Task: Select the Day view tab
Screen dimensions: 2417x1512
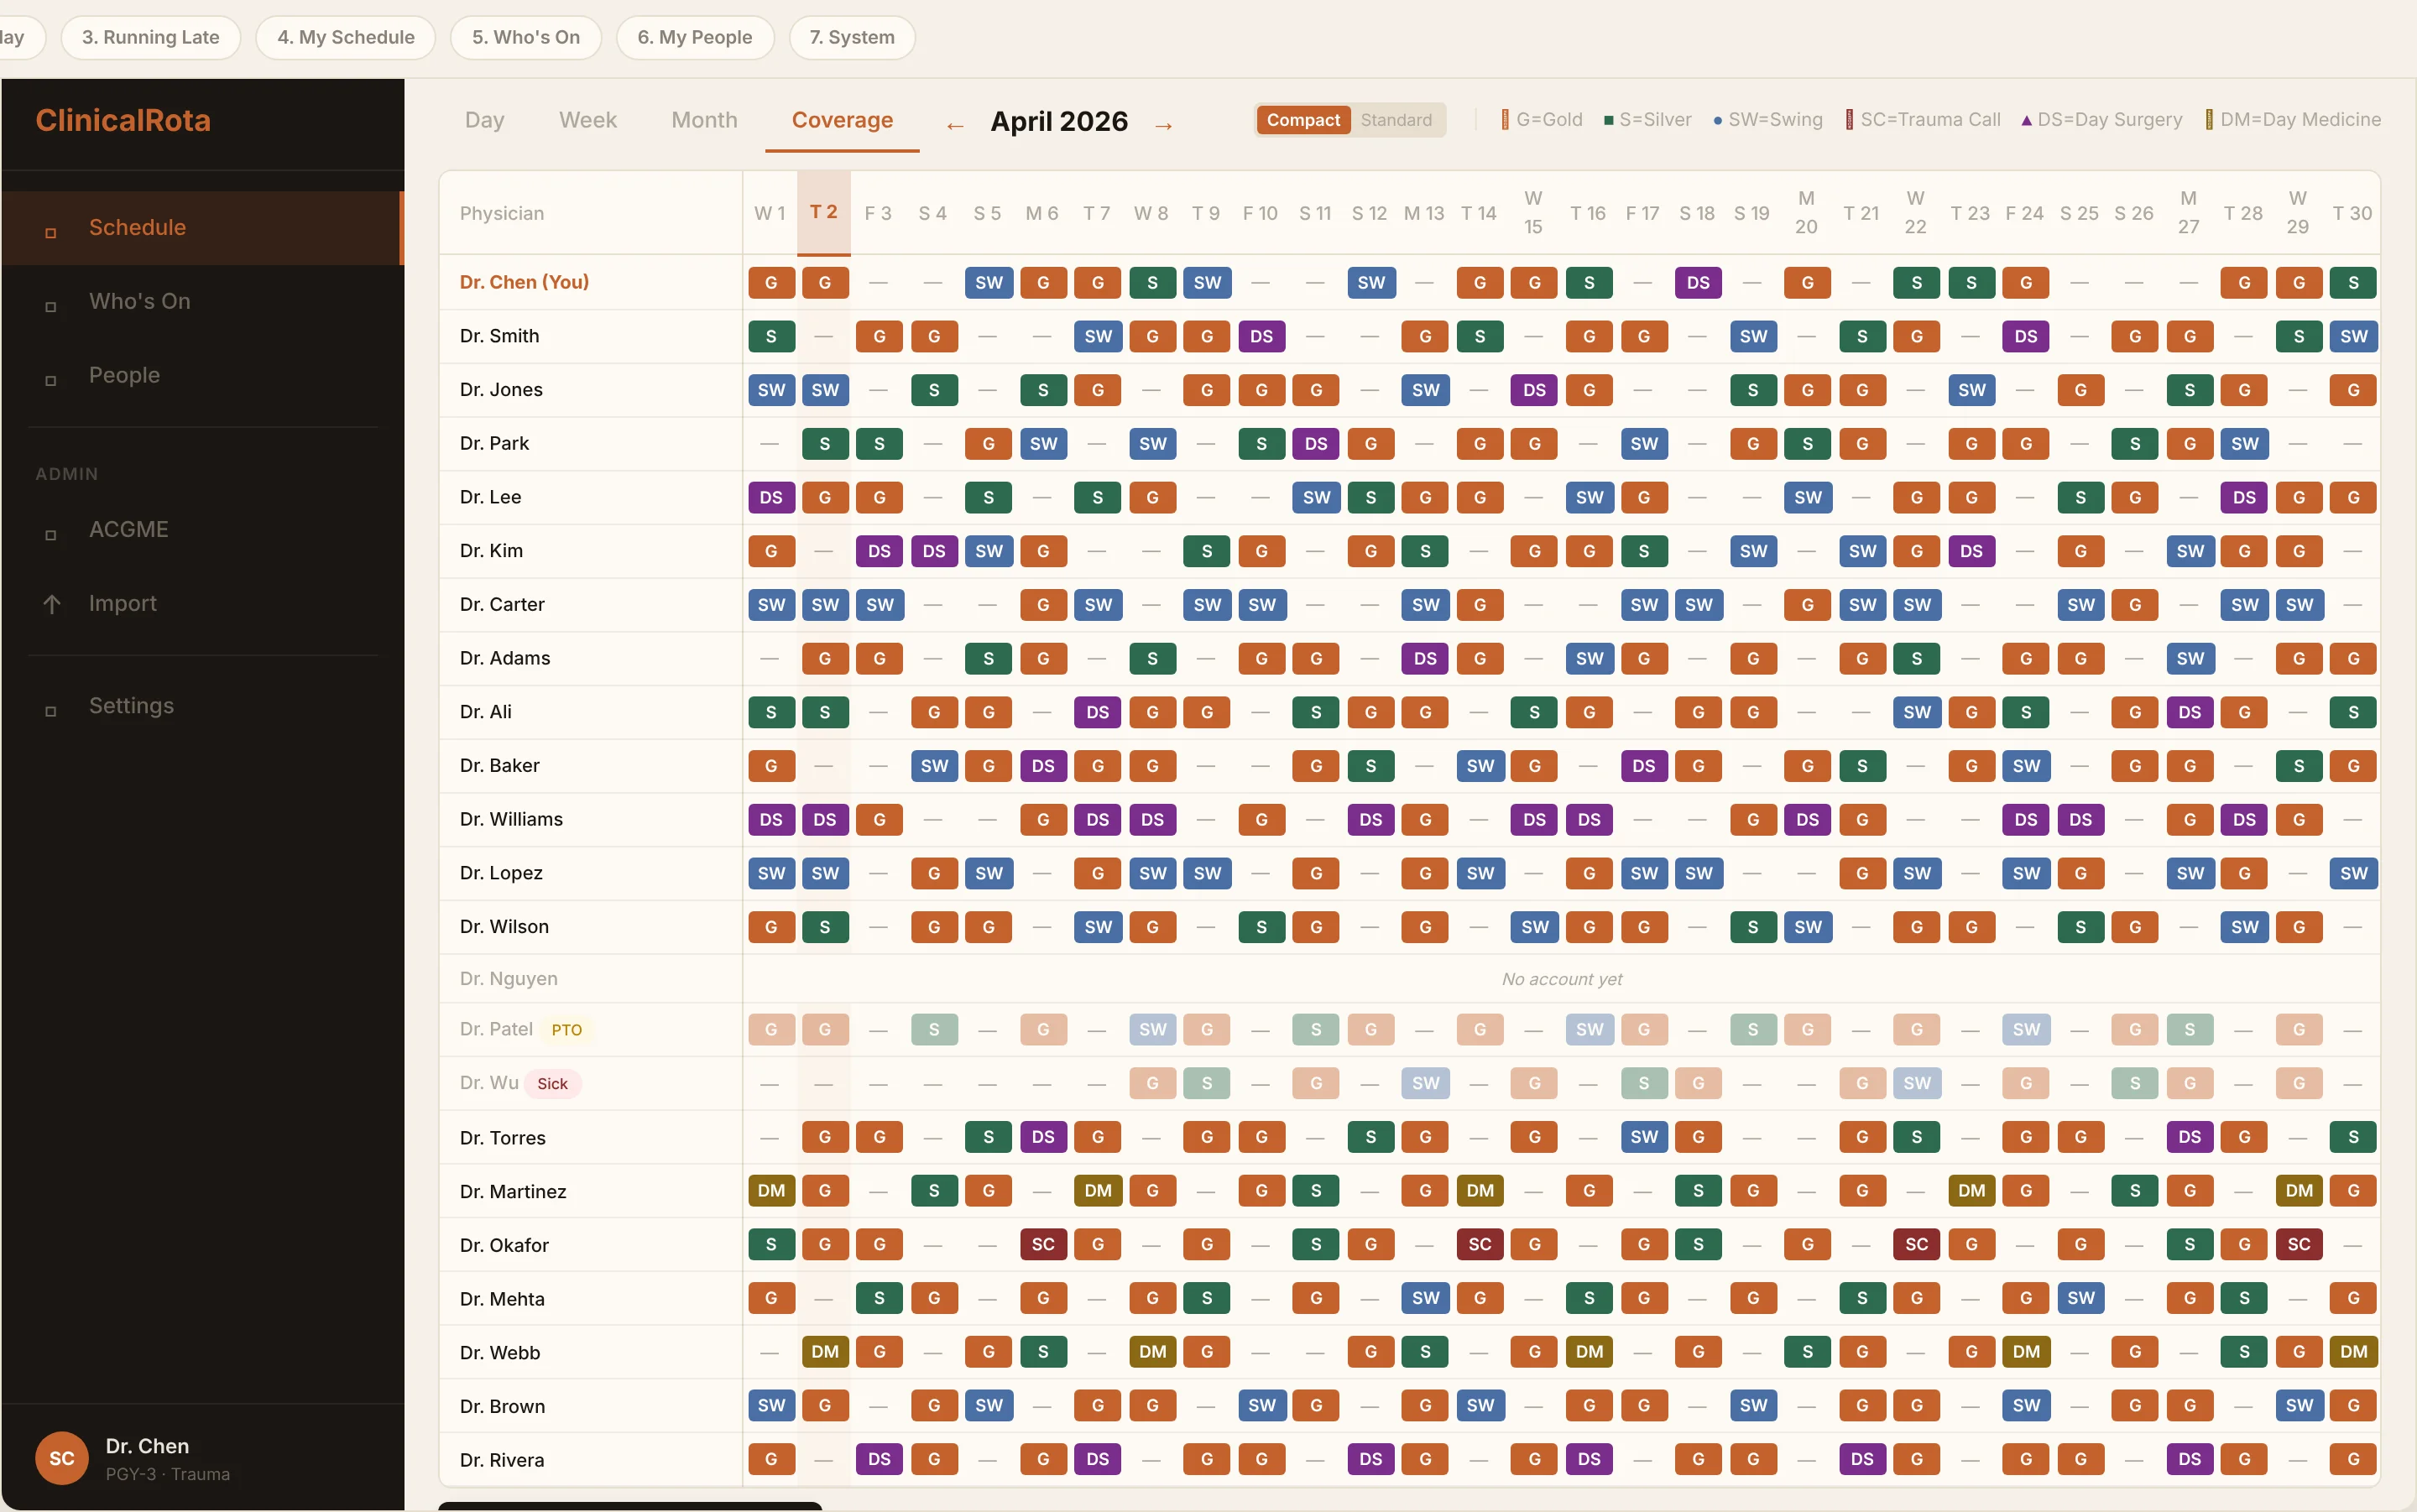Action: pos(484,120)
